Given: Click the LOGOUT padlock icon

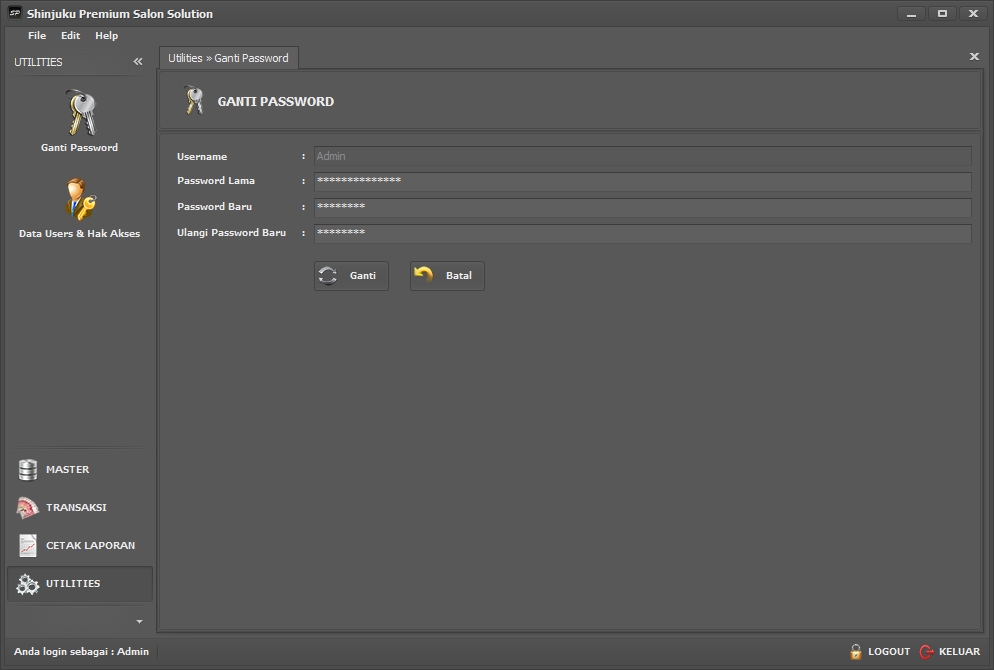Looking at the screenshot, I should point(856,652).
